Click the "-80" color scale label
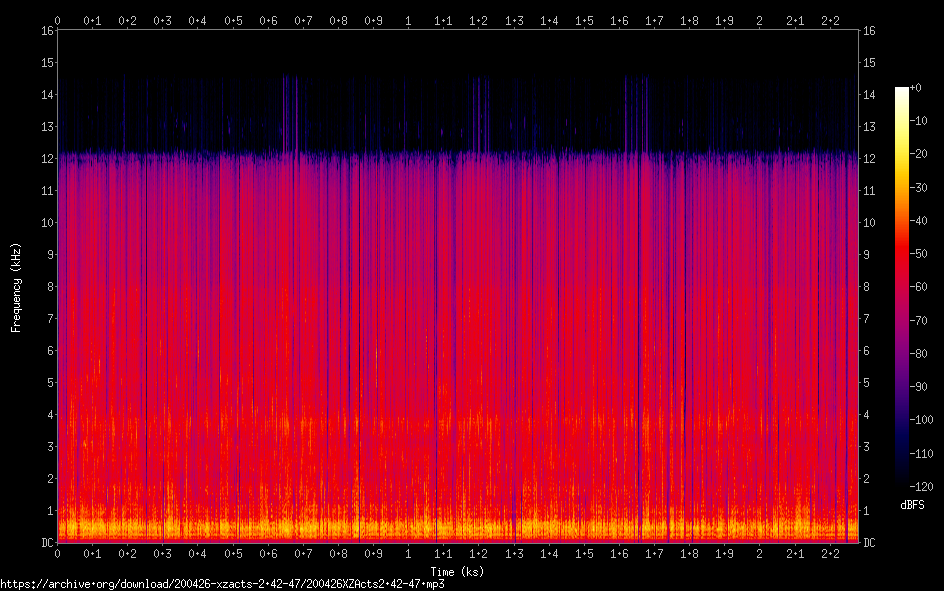The height and width of the screenshot is (591, 944). coord(918,354)
